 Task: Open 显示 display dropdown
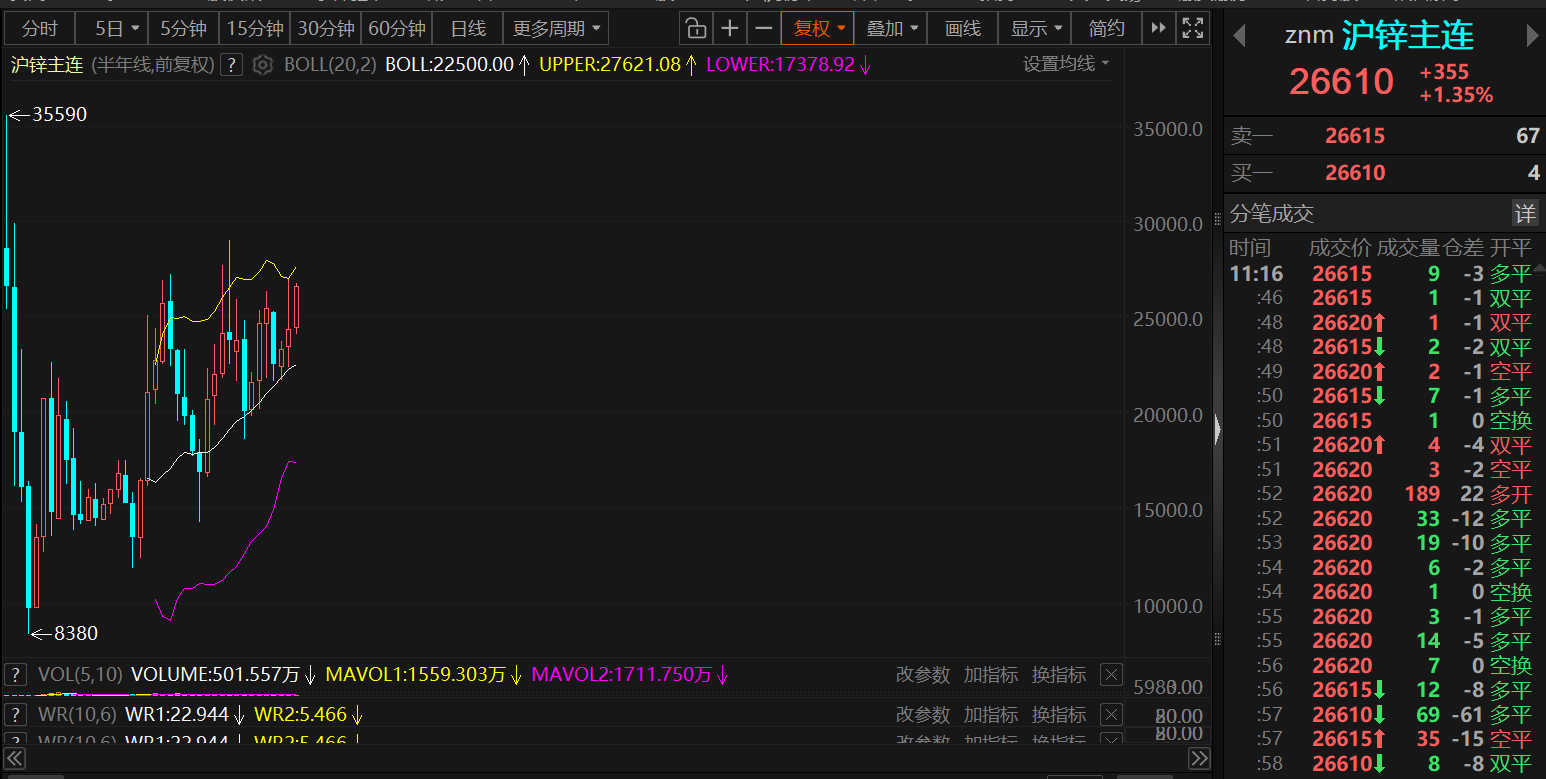coord(1035,29)
